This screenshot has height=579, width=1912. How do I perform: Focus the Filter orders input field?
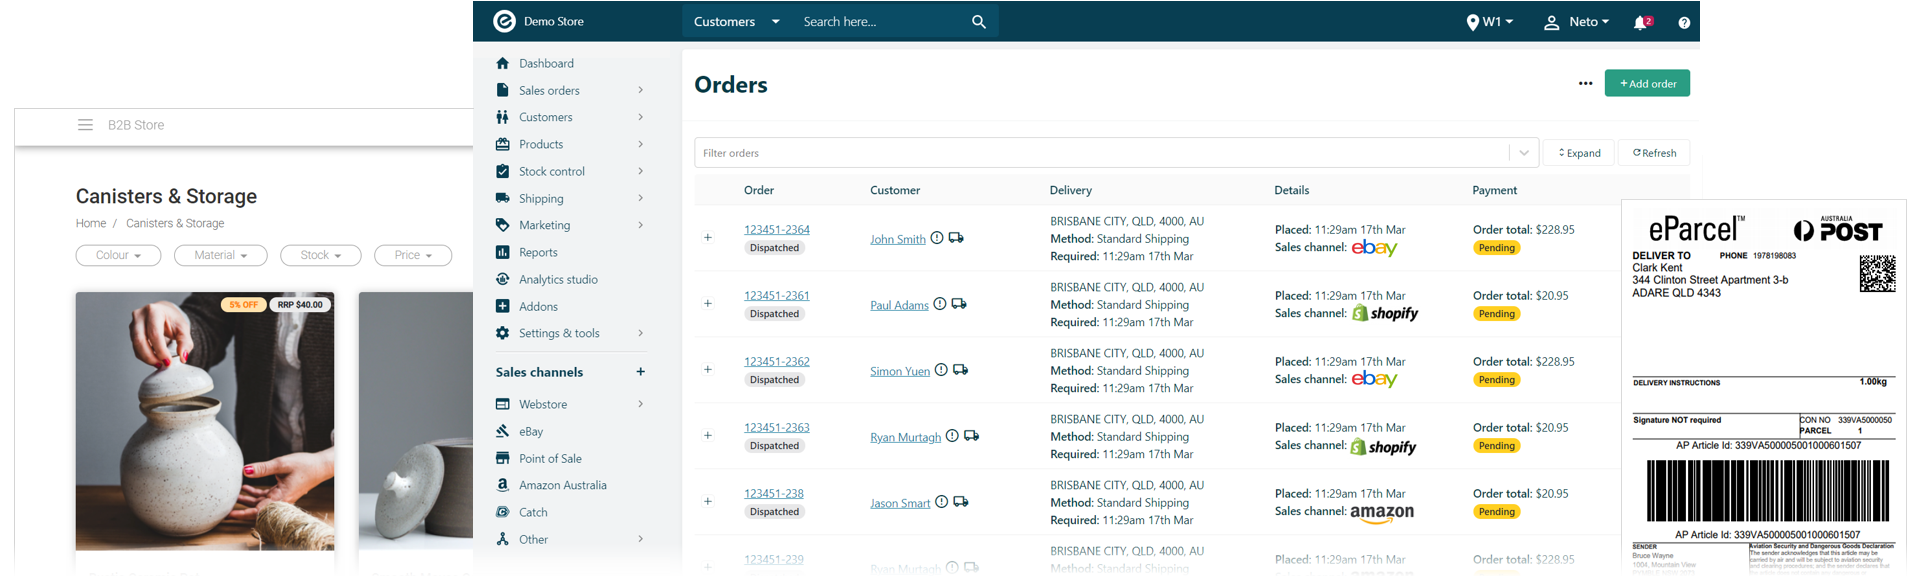(1102, 153)
